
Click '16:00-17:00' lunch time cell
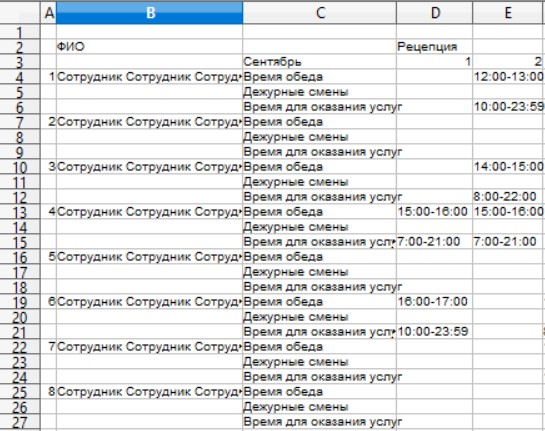pos(434,301)
